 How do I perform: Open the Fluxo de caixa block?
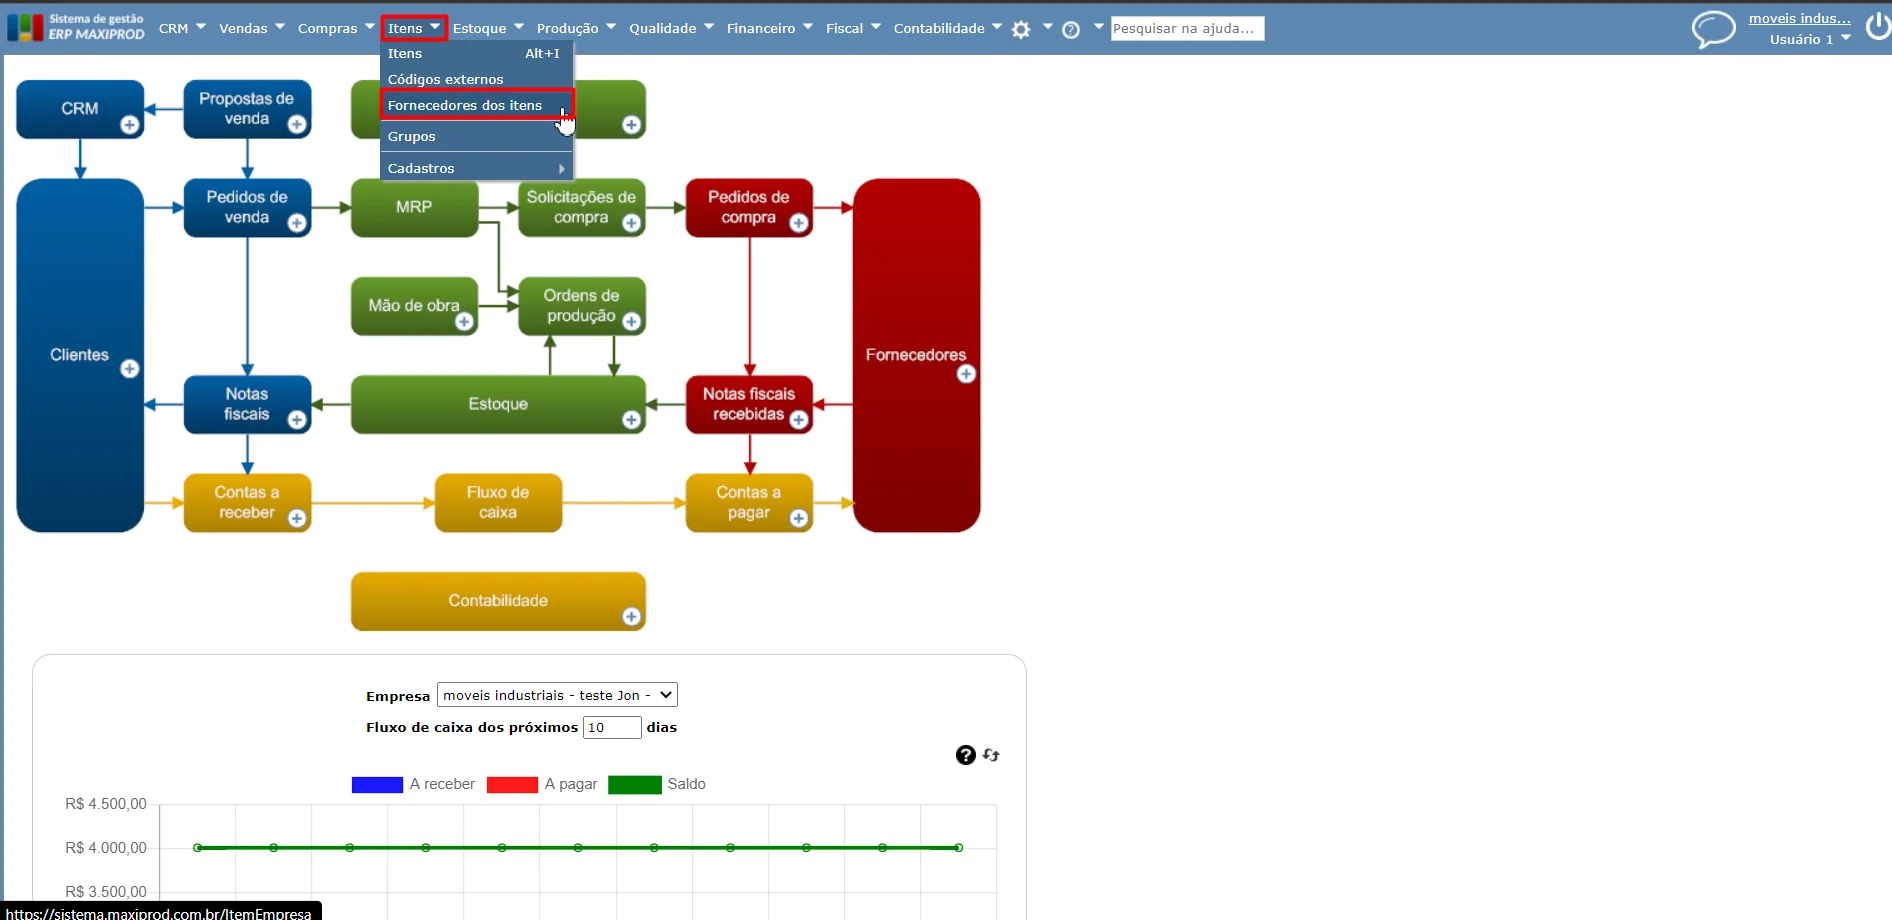(x=498, y=502)
